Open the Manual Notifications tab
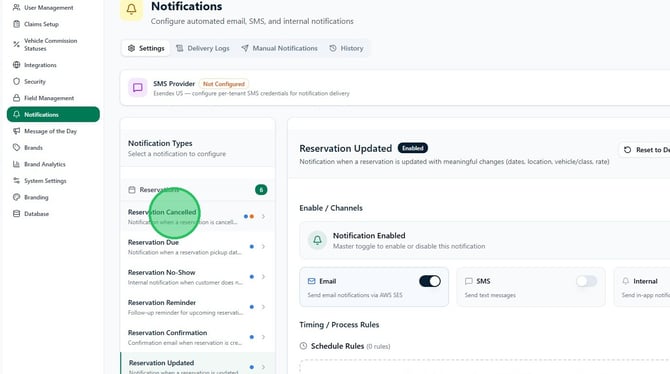The image size is (670, 374). click(279, 48)
